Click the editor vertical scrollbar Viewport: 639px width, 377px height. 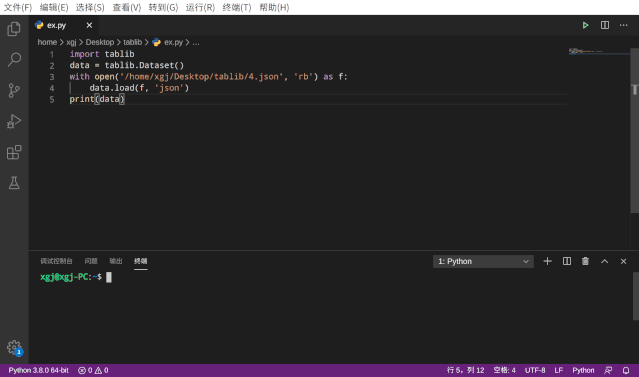(x=635, y=130)
